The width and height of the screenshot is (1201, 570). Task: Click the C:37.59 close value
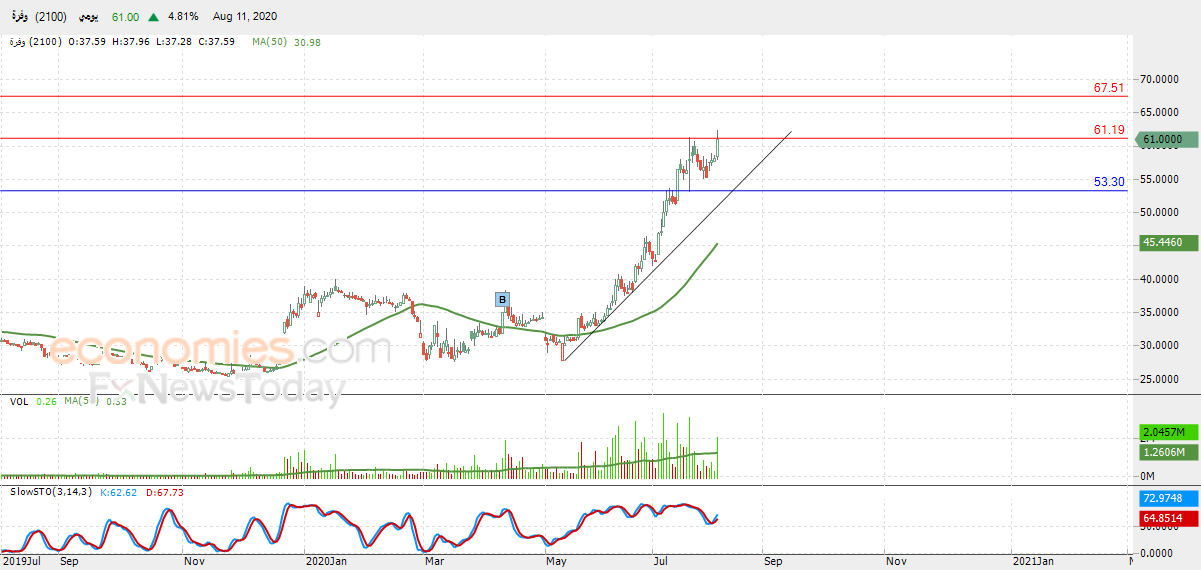[x=219, y=42]
